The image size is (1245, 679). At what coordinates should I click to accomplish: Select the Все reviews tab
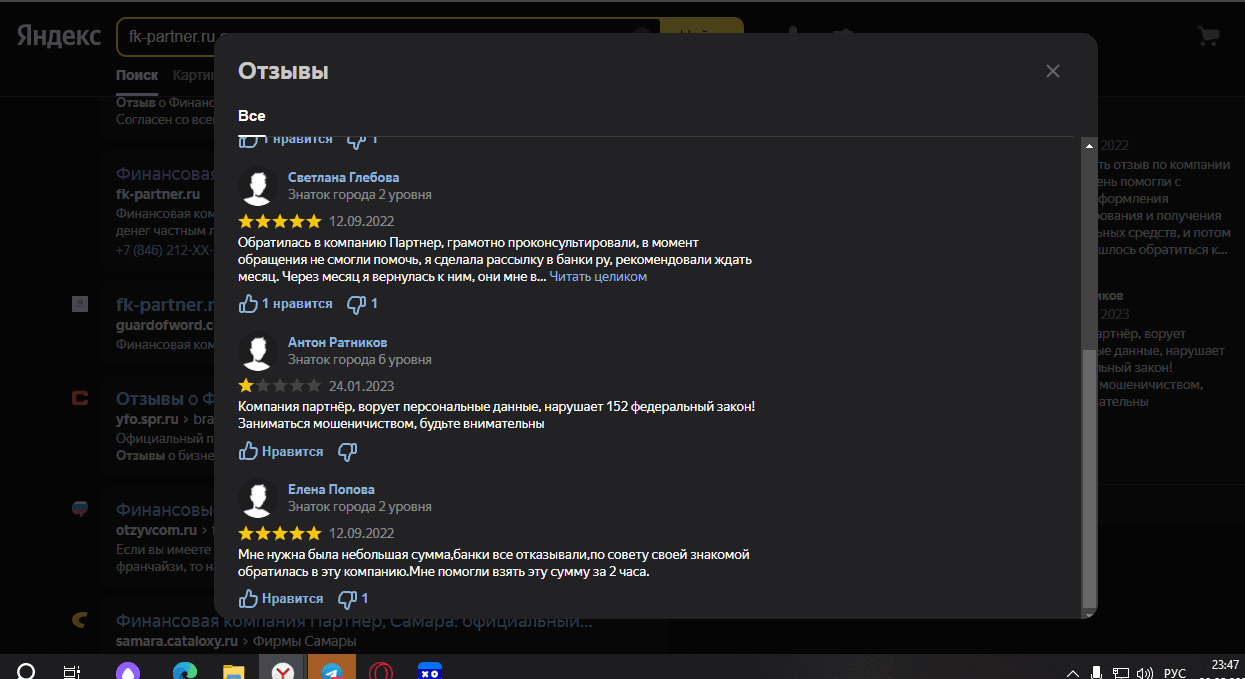252,116
